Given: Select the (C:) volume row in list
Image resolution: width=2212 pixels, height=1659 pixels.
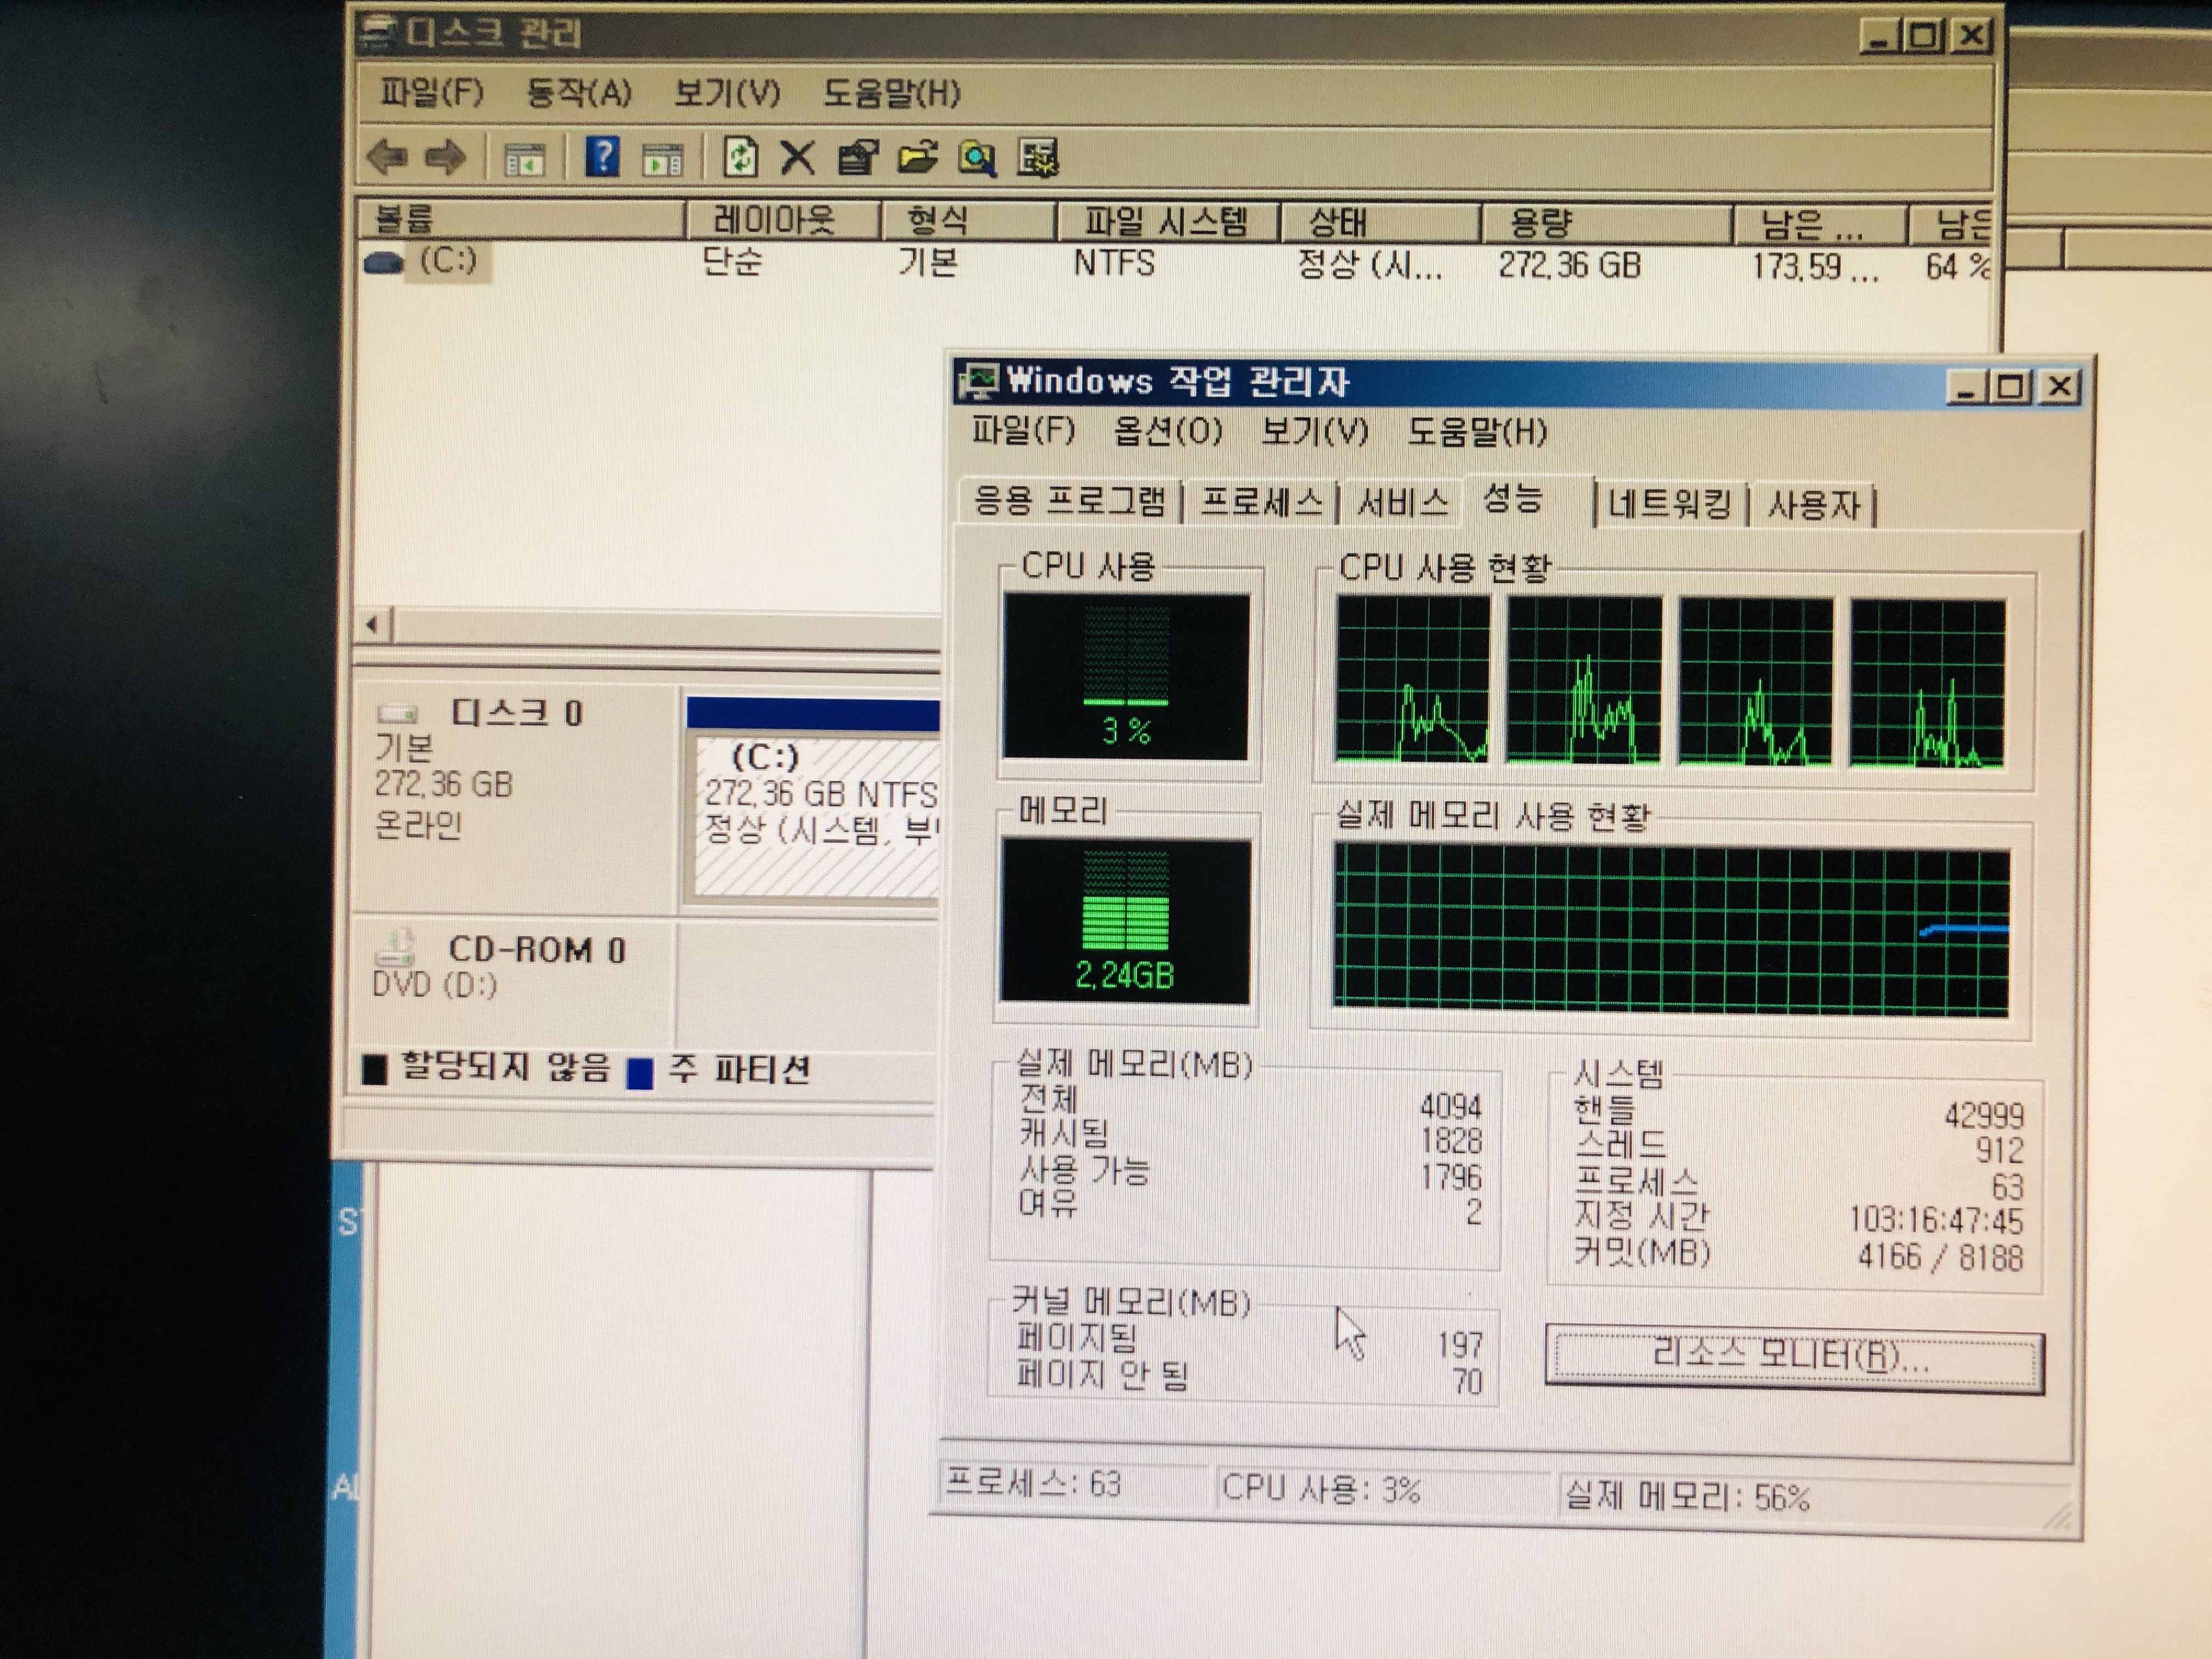Looking at the screenshot, I should coord(447,261).
